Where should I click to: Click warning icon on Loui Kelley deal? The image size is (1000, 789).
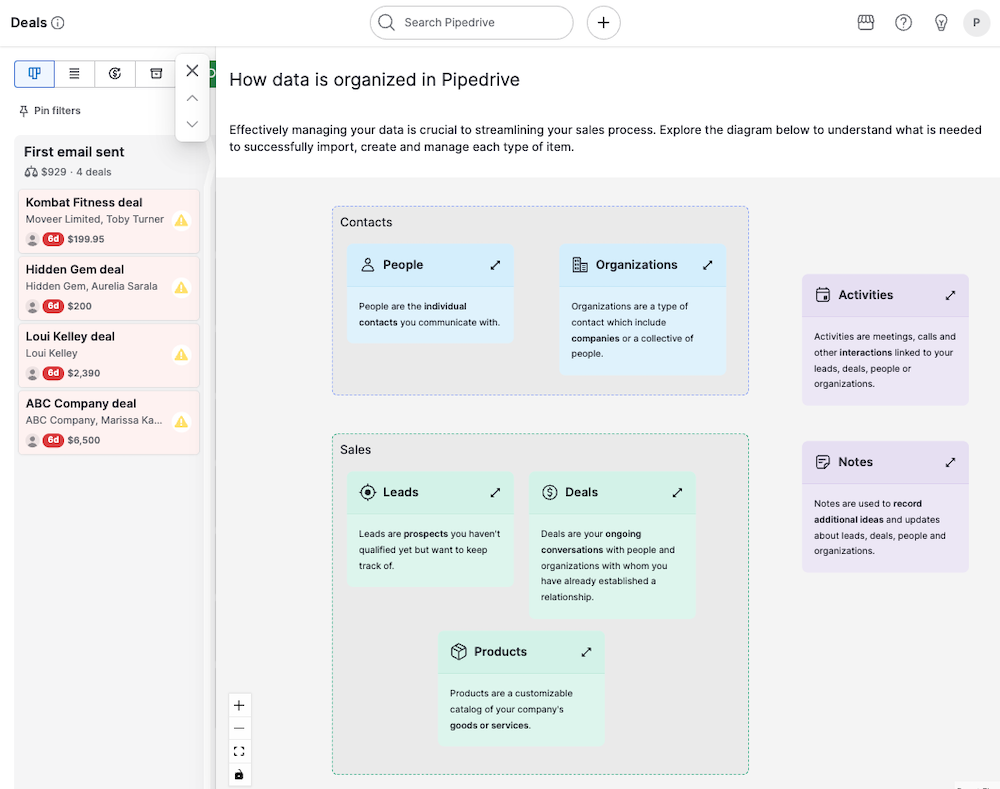point(182,354)
